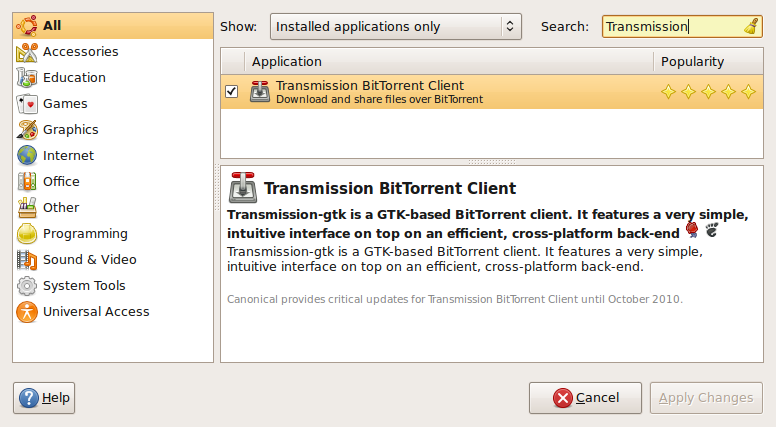Click the red Canonical supported ribbon icon
This screenshot has height=427, width=776.
point(692,230)
